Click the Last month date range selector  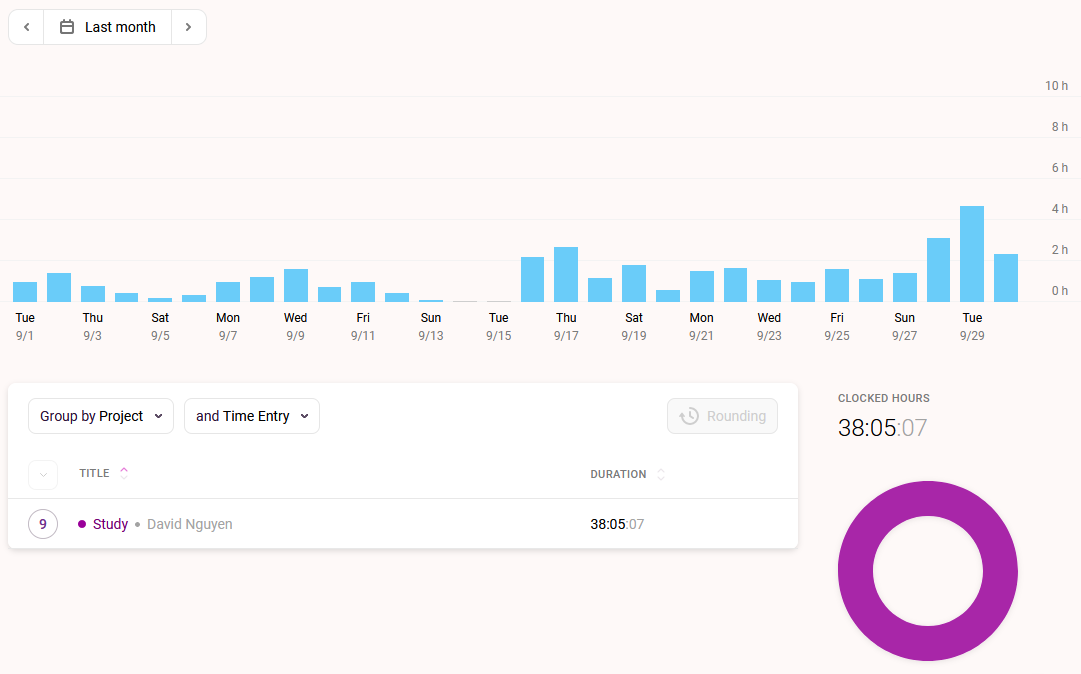pos(108,27)
